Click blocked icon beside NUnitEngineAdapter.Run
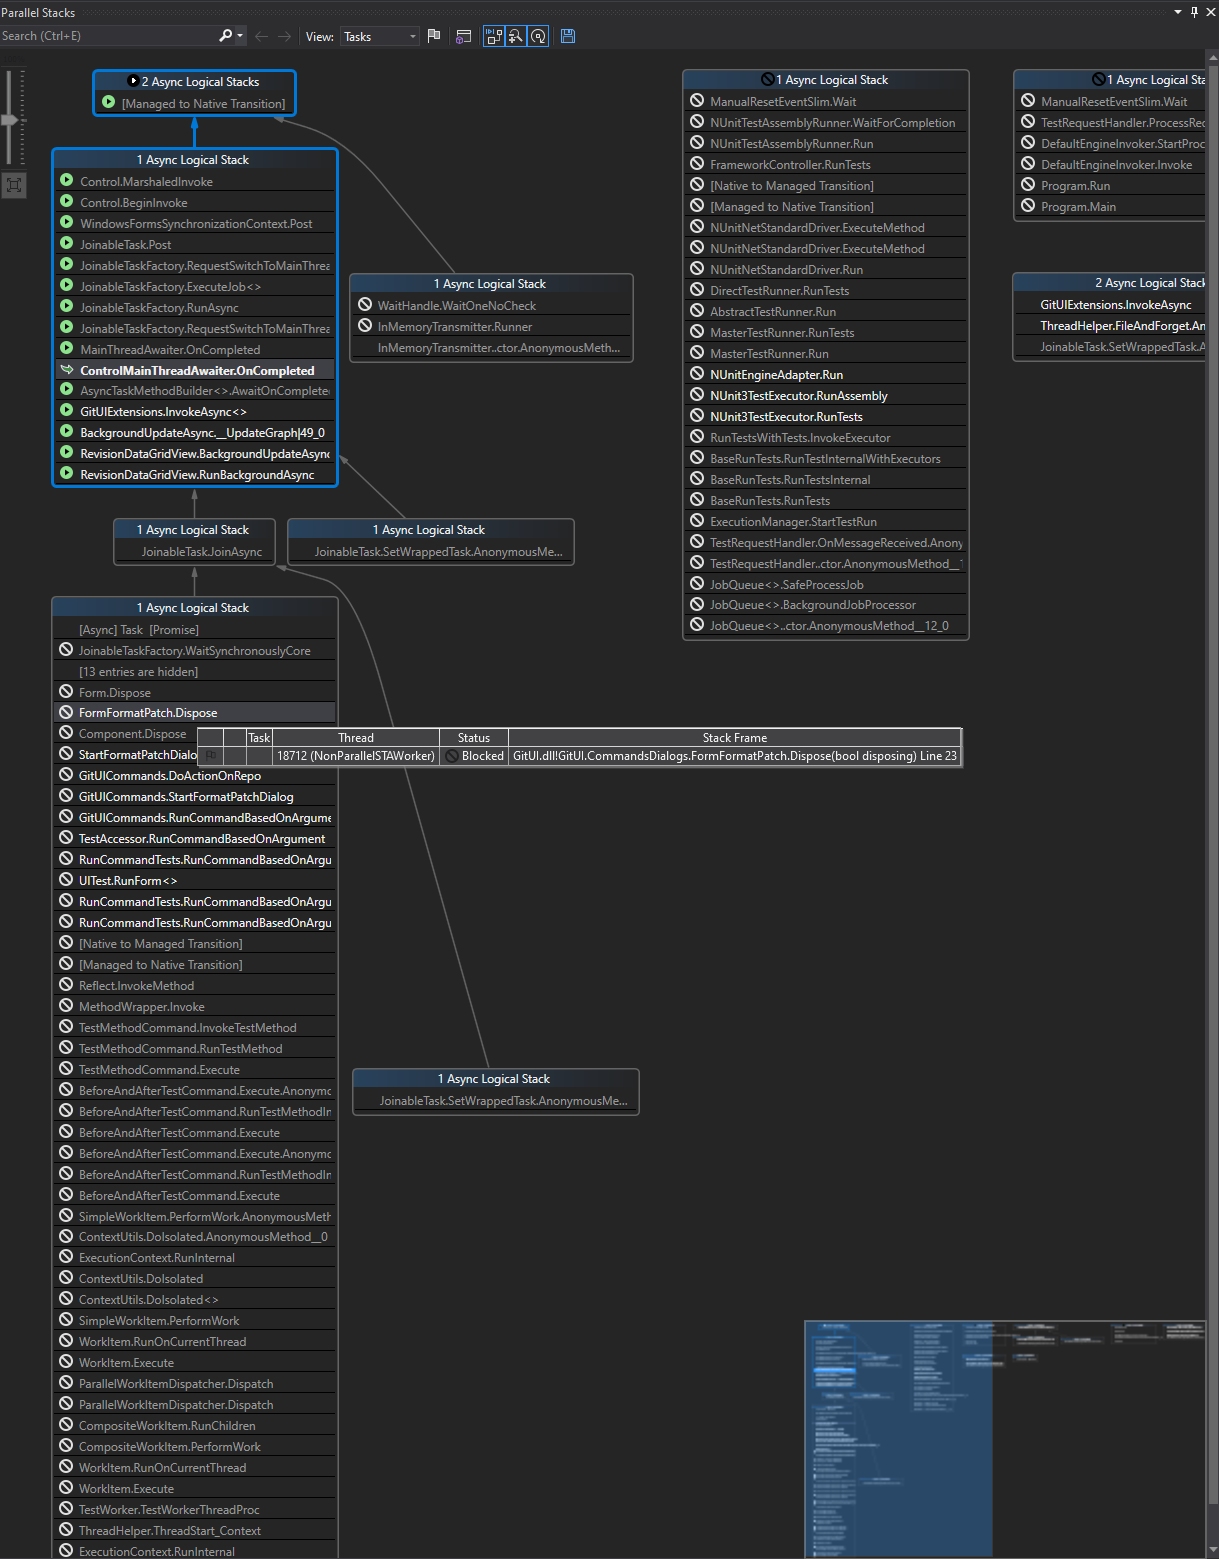Image resolution: width=1219 pixels, height=1559 pixels. [x=697, y=374]
